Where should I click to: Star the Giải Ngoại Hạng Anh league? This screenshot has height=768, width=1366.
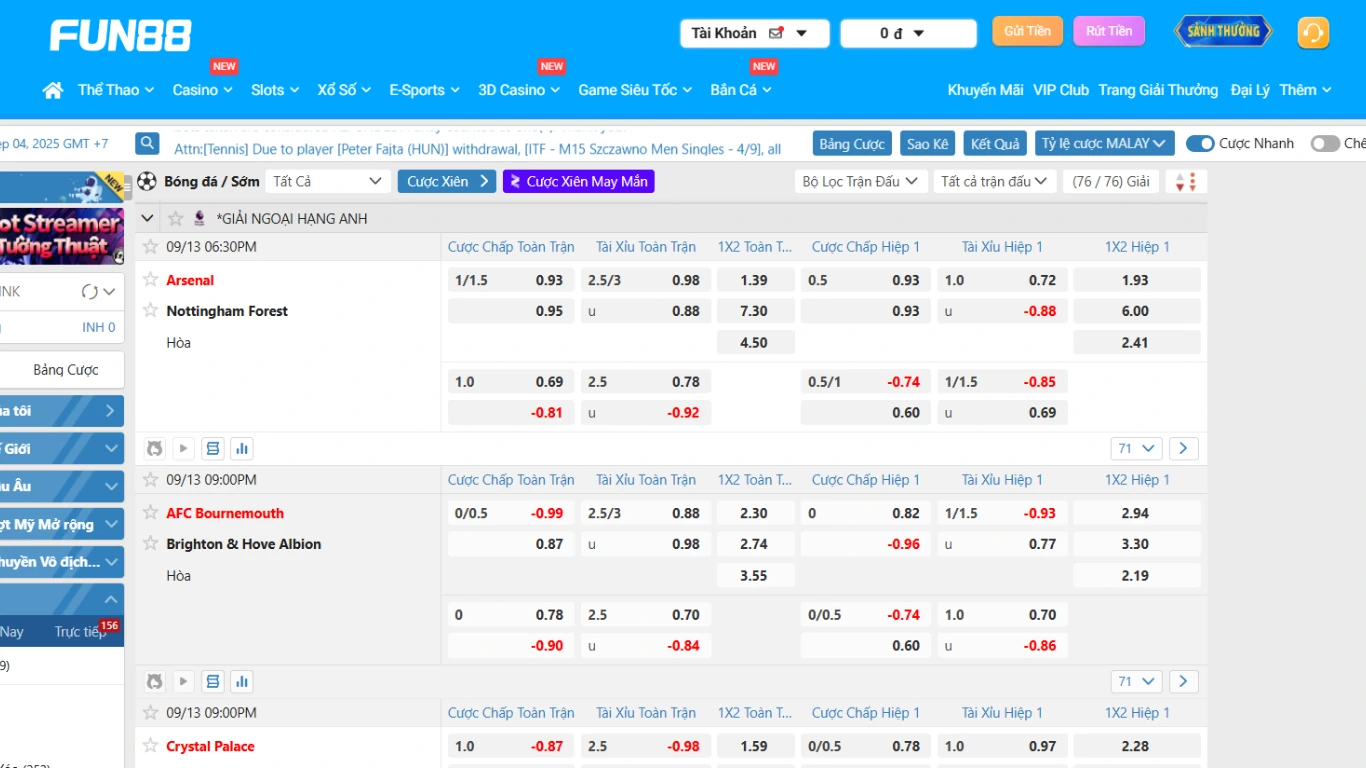tap(176, 218)
